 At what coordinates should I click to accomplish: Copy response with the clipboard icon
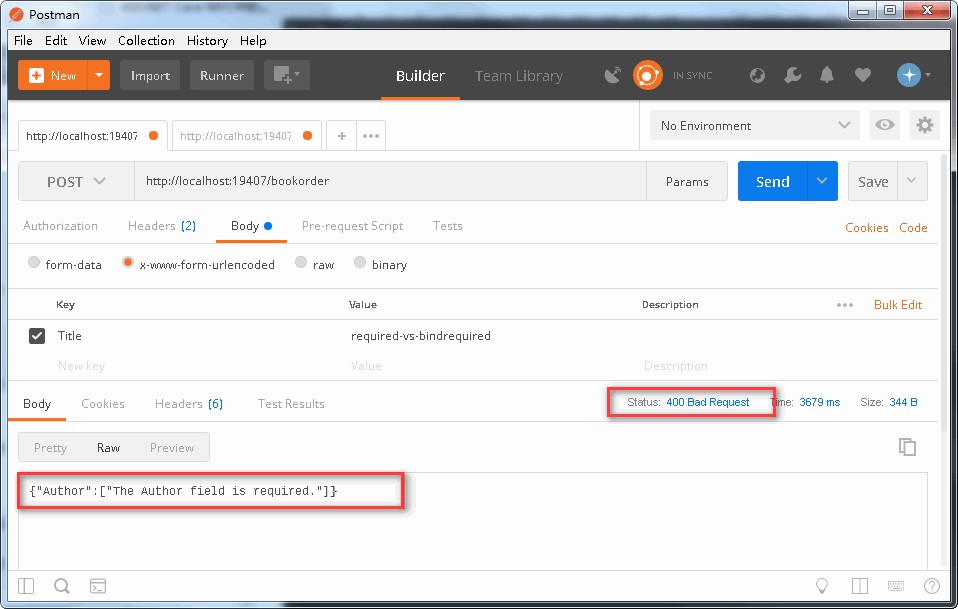coord(907,447)
